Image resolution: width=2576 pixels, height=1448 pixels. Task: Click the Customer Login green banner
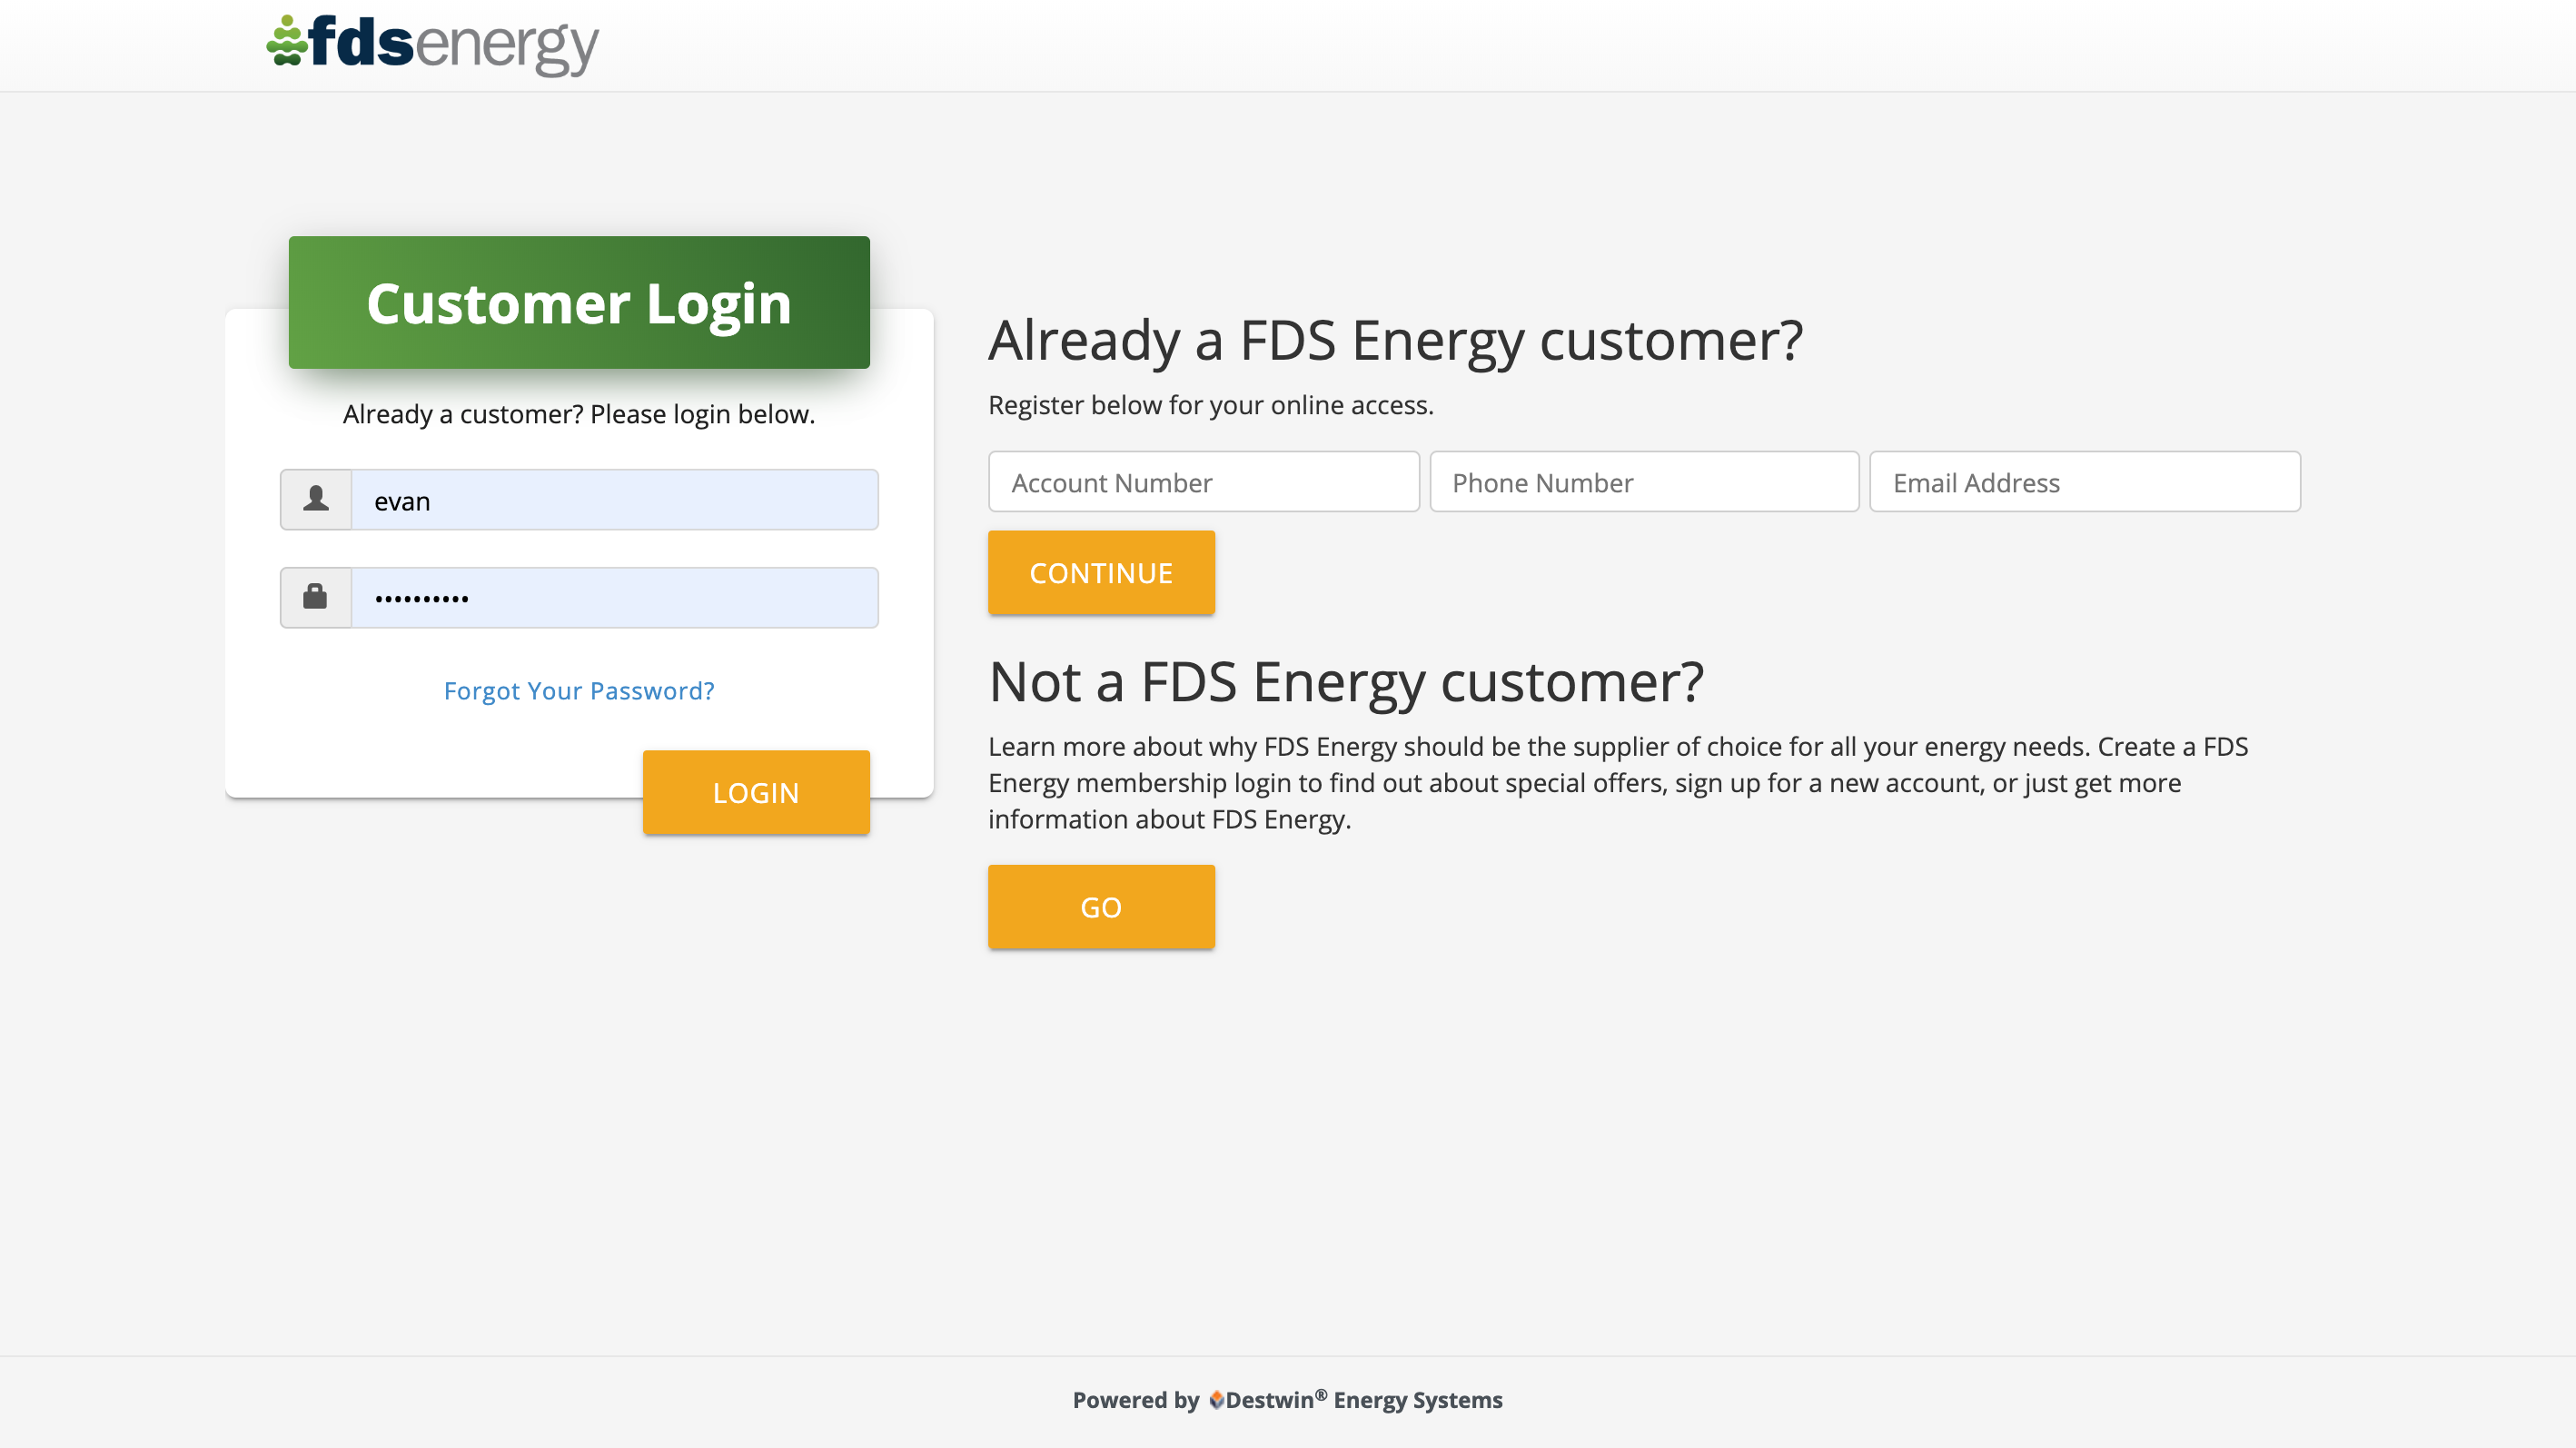pyautogui.click(x=579, y=303)
